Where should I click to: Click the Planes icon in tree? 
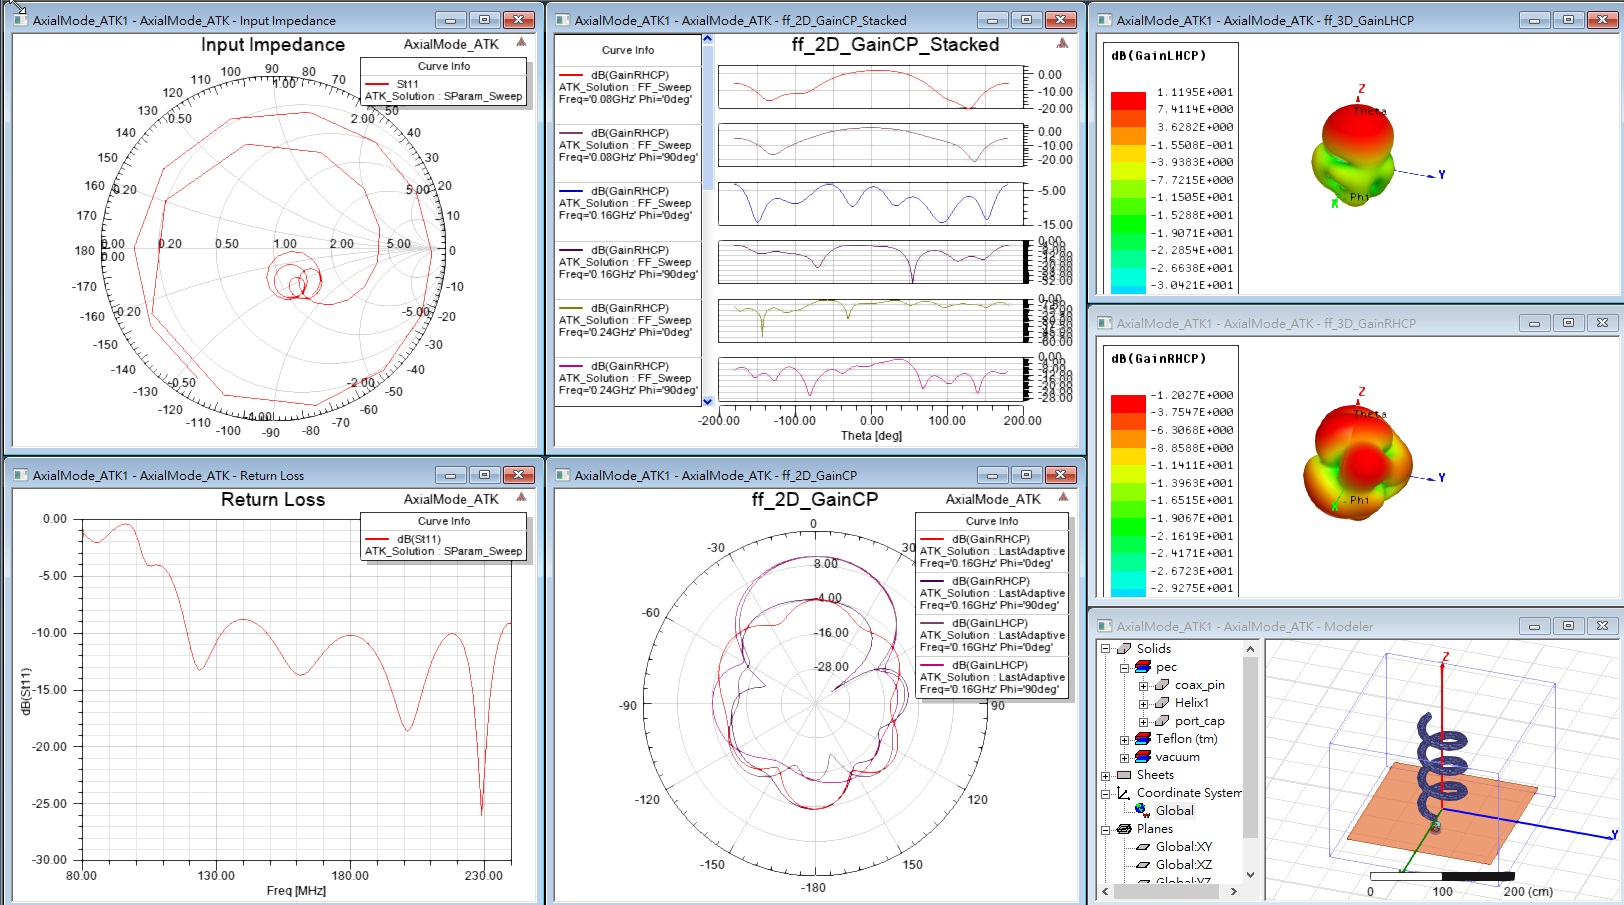point(1124,829)
